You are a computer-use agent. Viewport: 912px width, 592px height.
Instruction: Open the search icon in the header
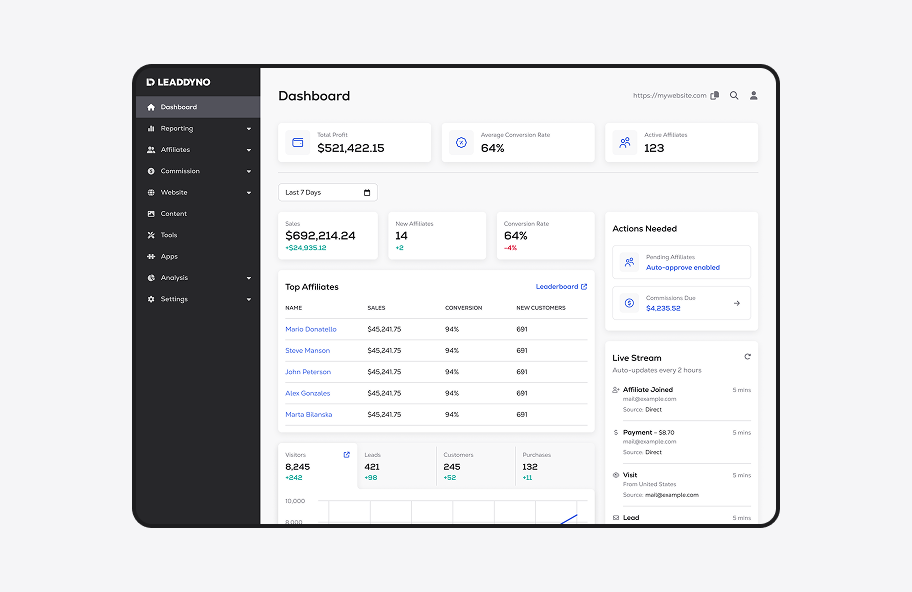734,95
